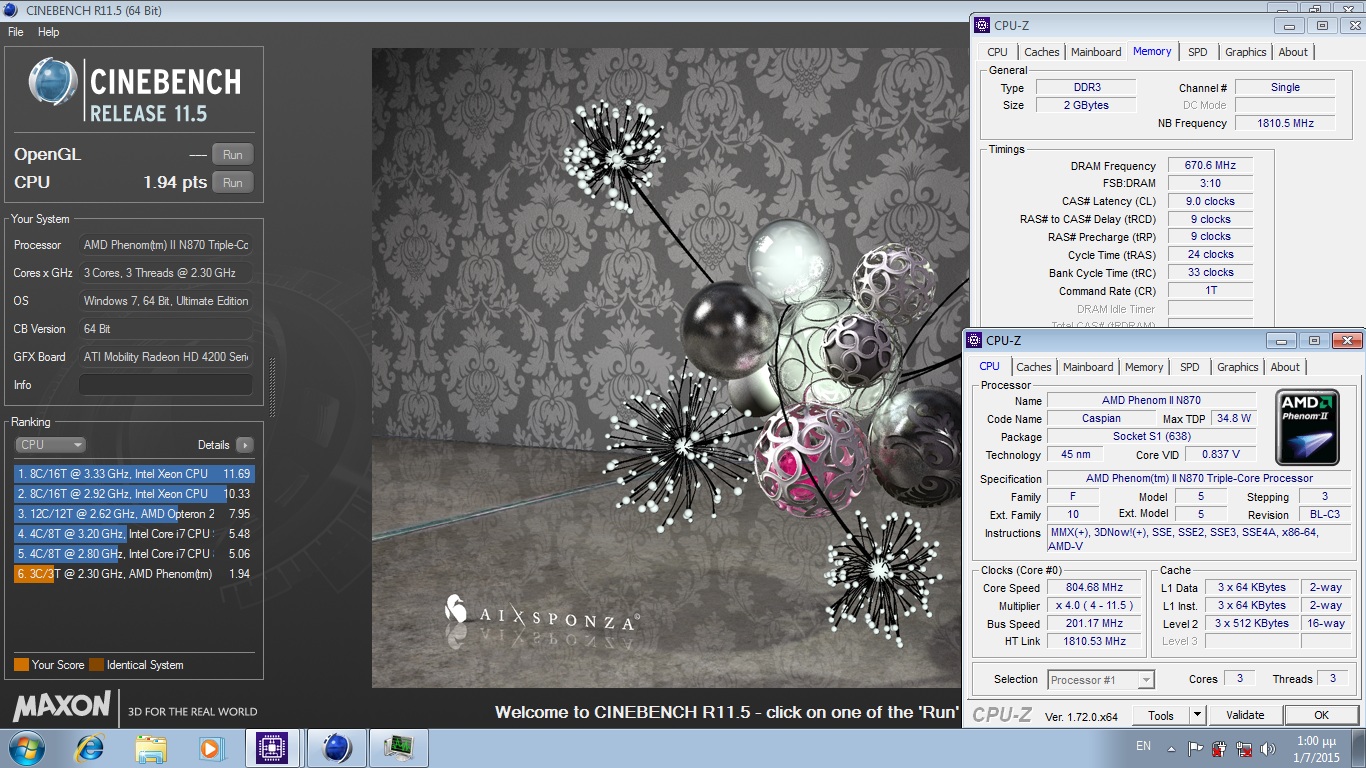Click the battery power tray icon
1366x768 pixels.
[x=1219, y=748]
